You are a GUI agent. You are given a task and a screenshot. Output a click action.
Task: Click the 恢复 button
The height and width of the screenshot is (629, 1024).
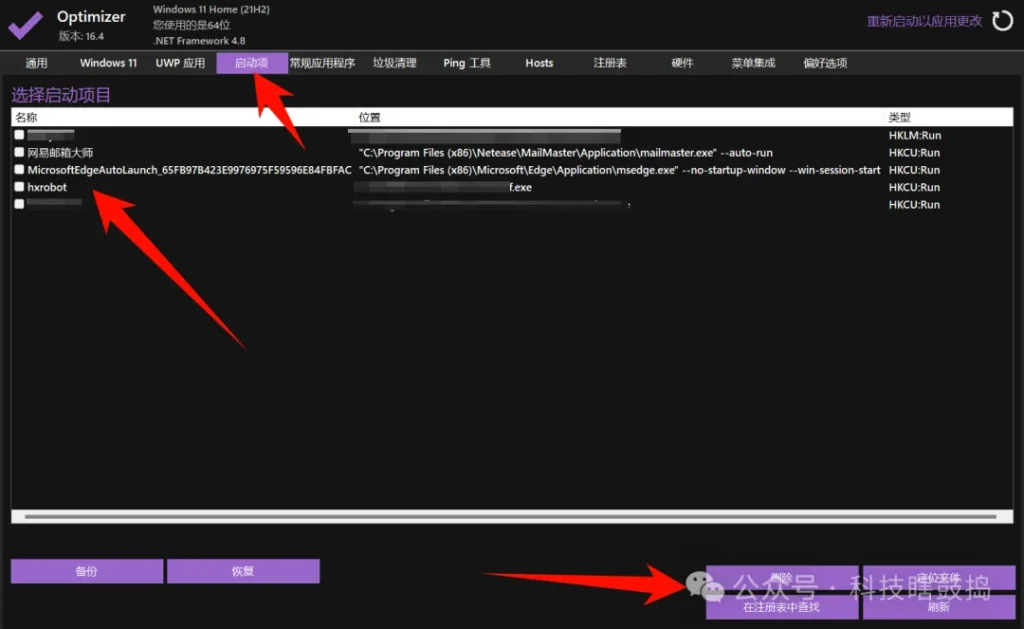pyautogui.click(x=243, y=571)
